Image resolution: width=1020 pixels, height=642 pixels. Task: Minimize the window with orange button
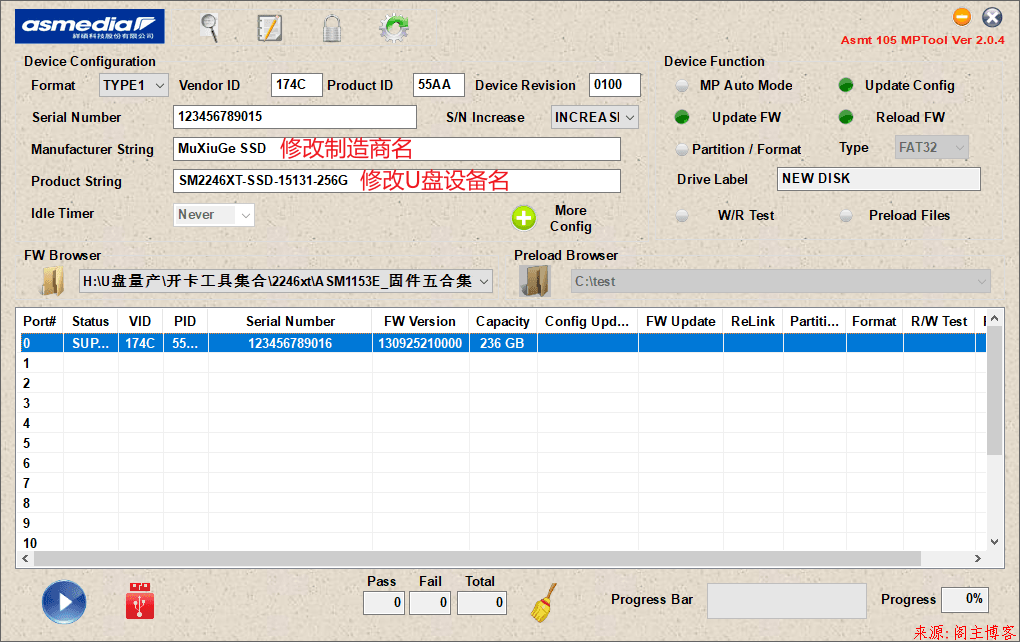[x=961, y=17]
